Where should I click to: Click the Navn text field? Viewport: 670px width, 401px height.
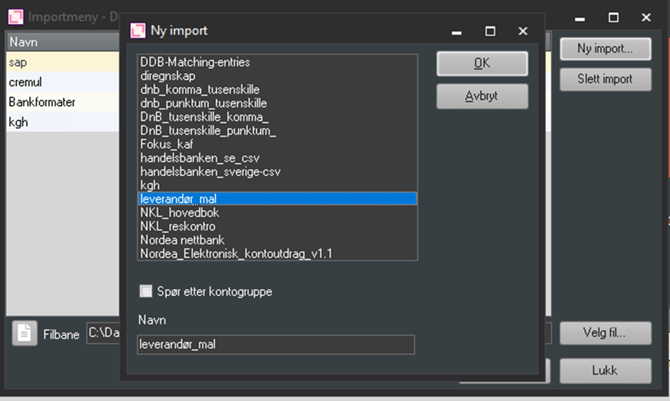tap(275, 345)
